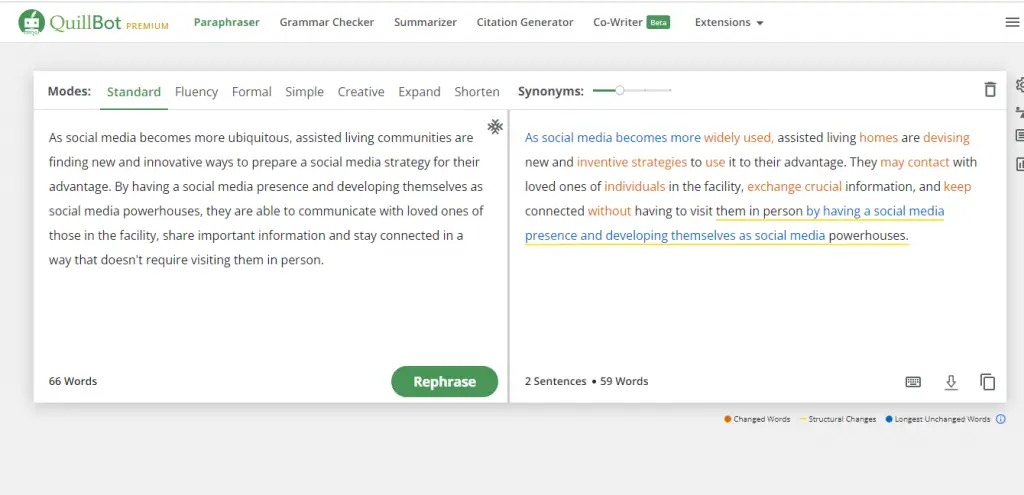Click the word 'ubiquitous' in input text
This screenshot has height=495, width=1024.
pyautogui.click(x=261, y=138)
